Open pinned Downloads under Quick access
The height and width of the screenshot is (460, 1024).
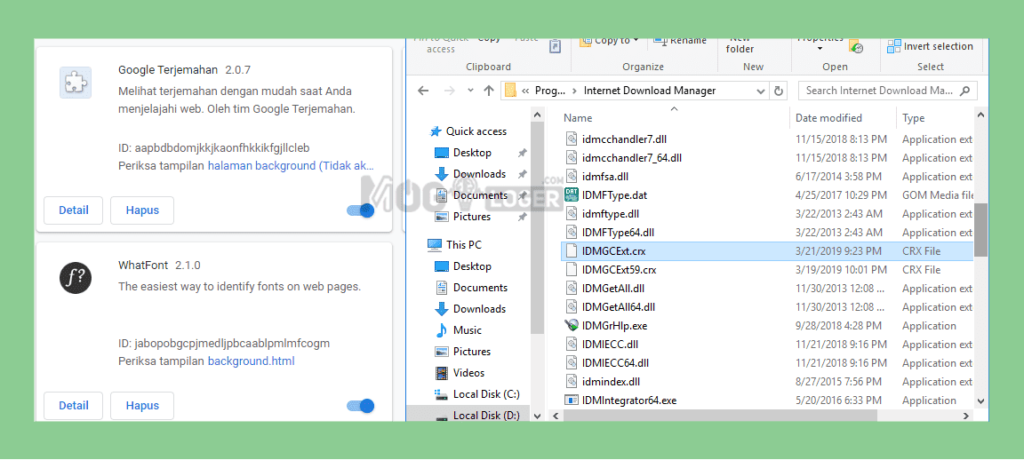(479, 174)
